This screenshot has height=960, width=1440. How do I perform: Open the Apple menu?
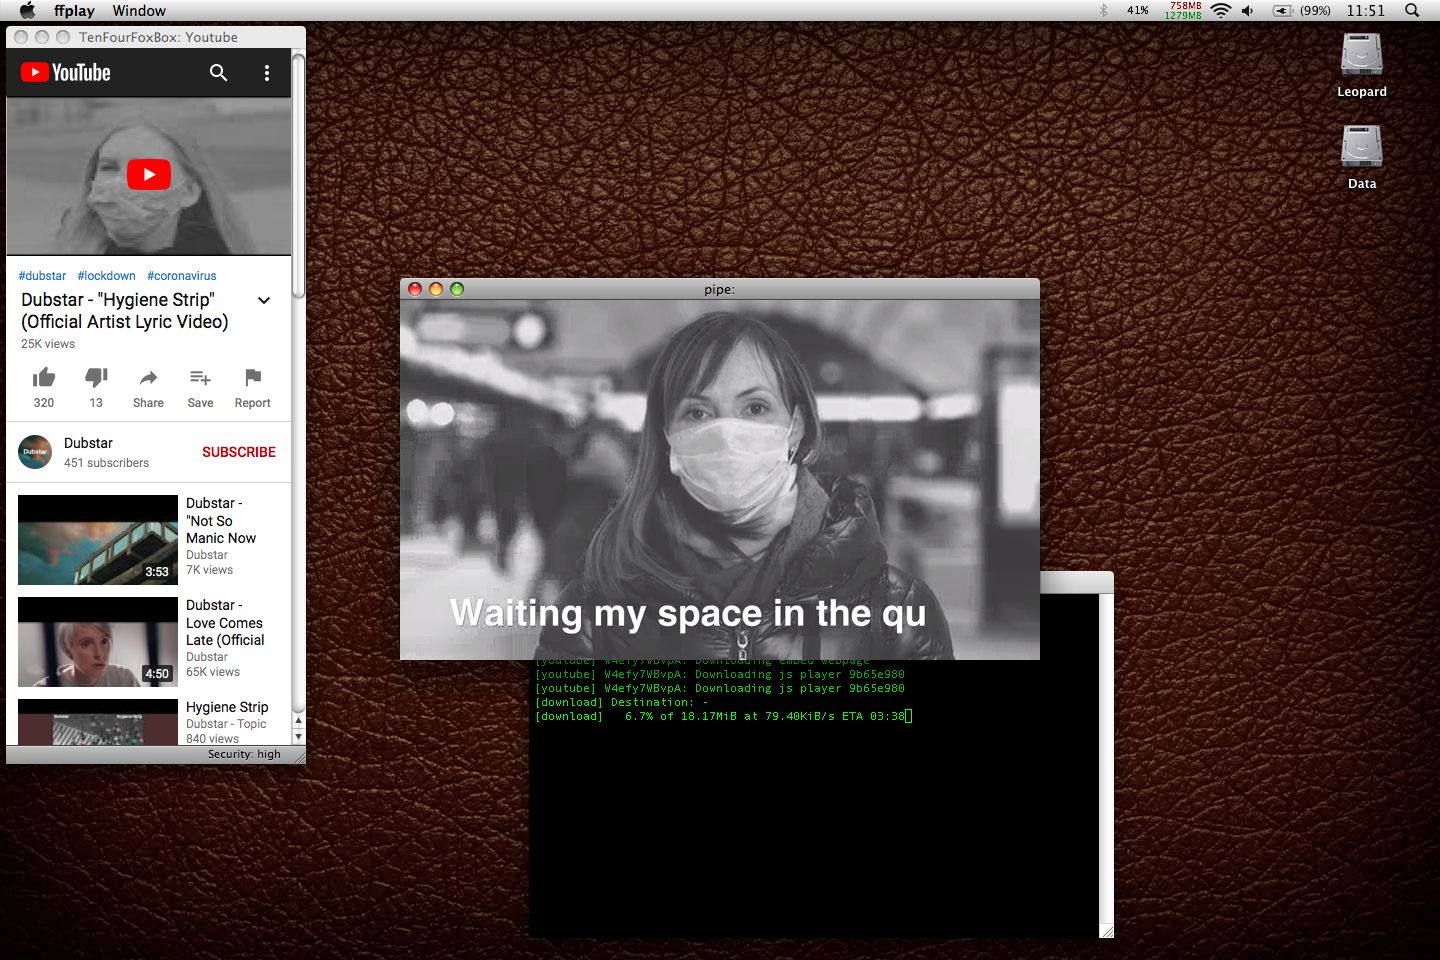pos(28,10)
